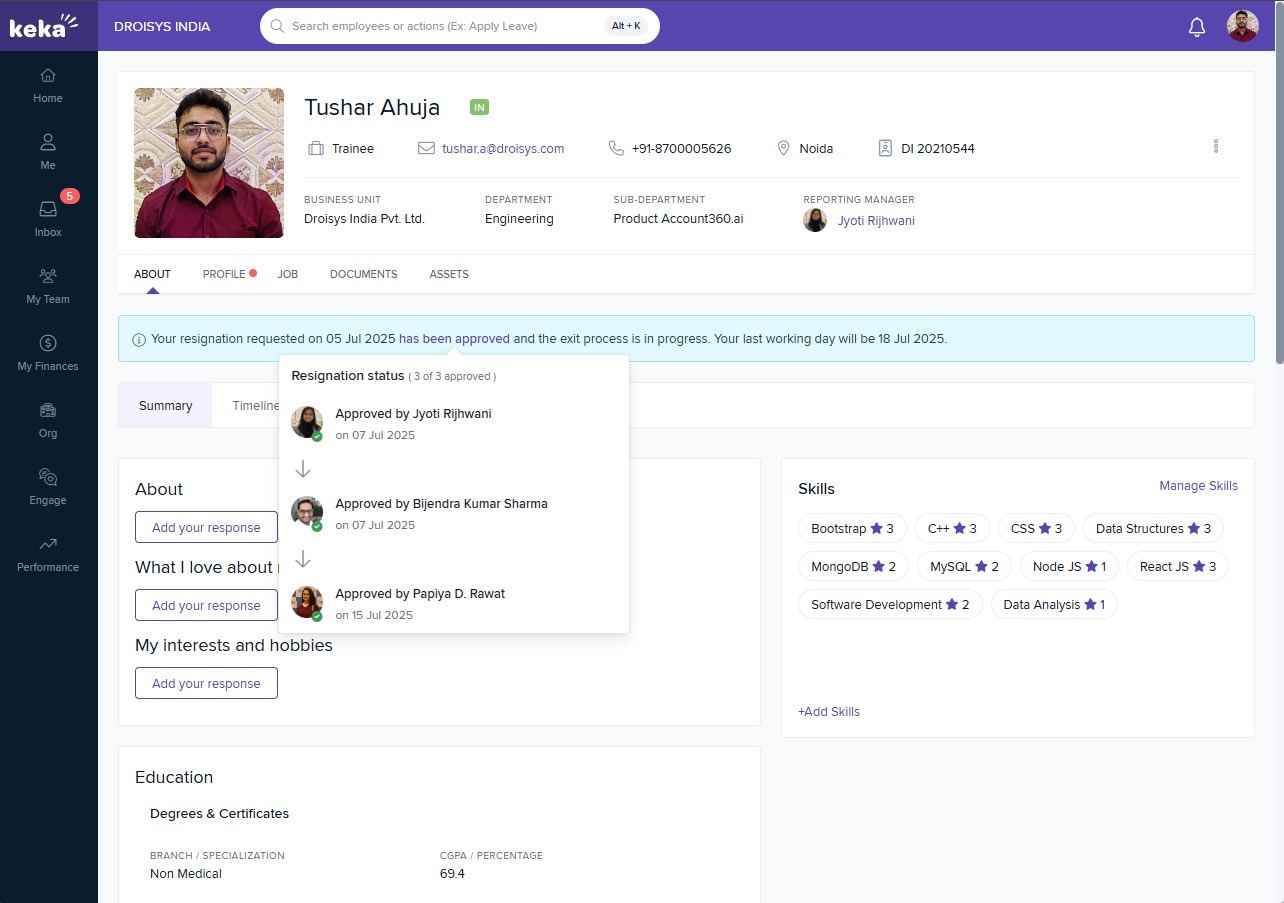Open My Finances section
The image size is (1284, 903).
coord(48,352)
